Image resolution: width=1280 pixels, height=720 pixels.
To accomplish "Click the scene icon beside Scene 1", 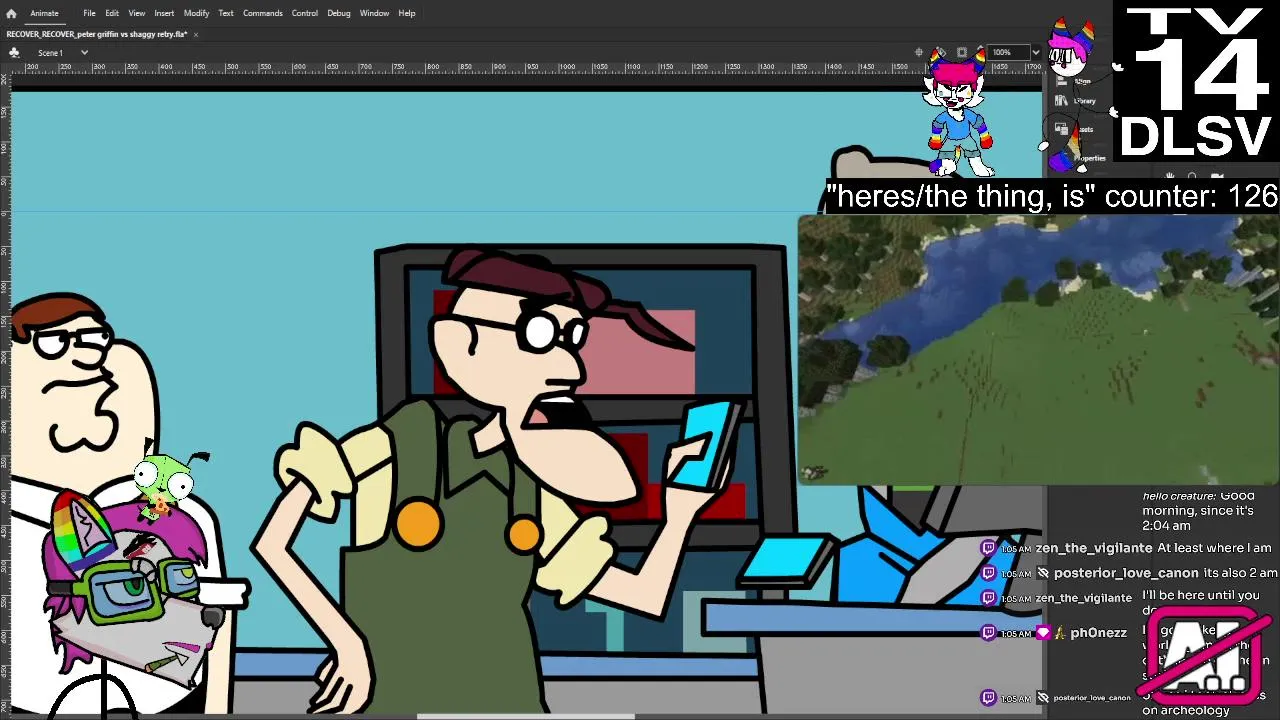I will [14, 52].
